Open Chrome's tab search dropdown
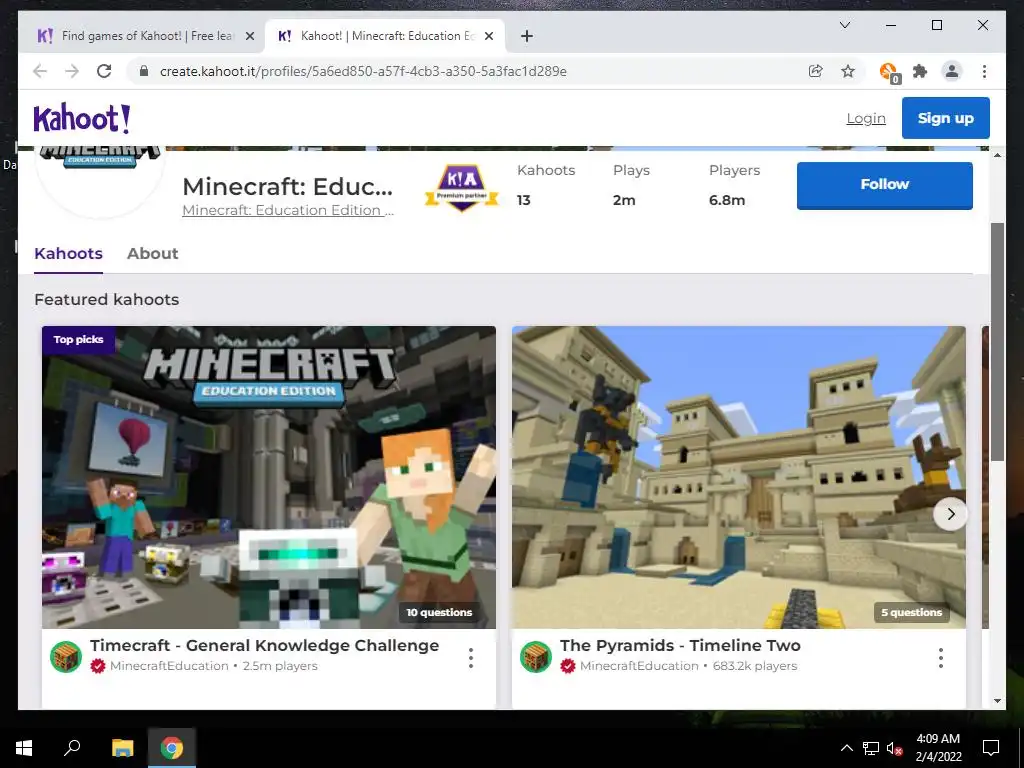 click(844, 25)
